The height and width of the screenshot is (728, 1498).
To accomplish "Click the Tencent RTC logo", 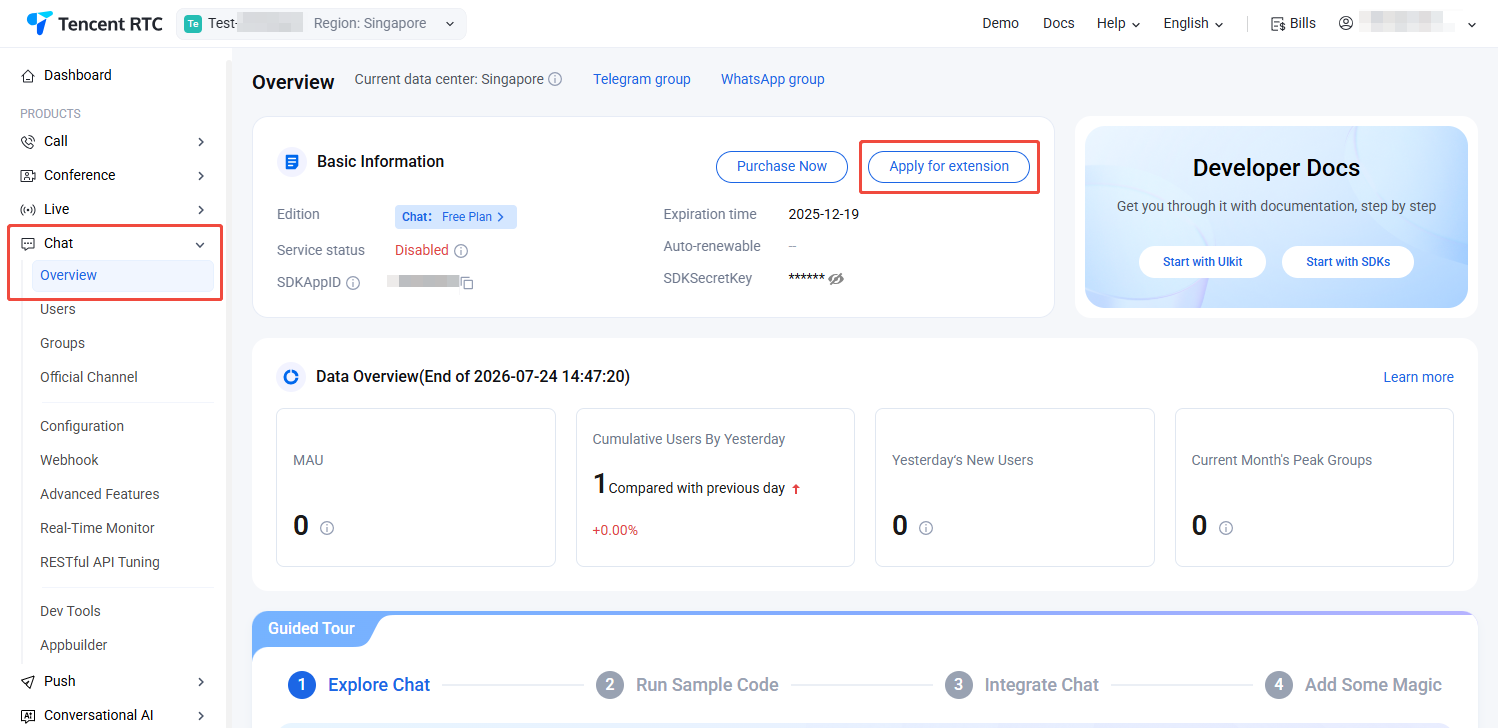I will coord(94,23).
